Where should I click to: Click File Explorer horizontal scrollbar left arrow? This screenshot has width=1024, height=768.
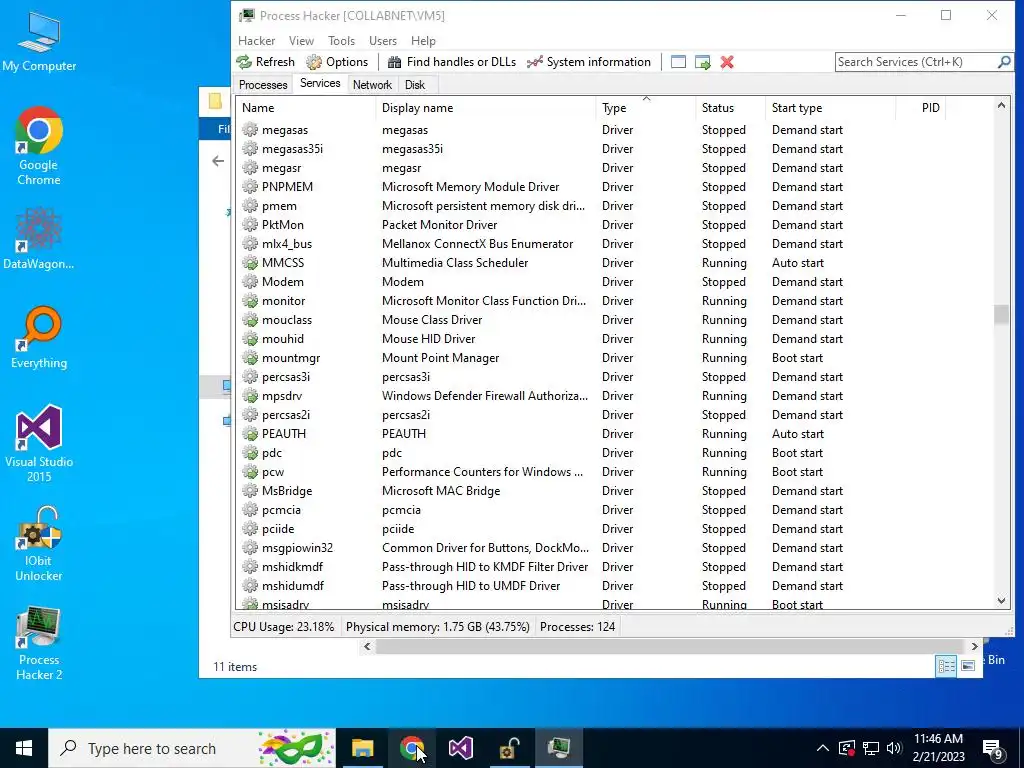pos(367,647)
